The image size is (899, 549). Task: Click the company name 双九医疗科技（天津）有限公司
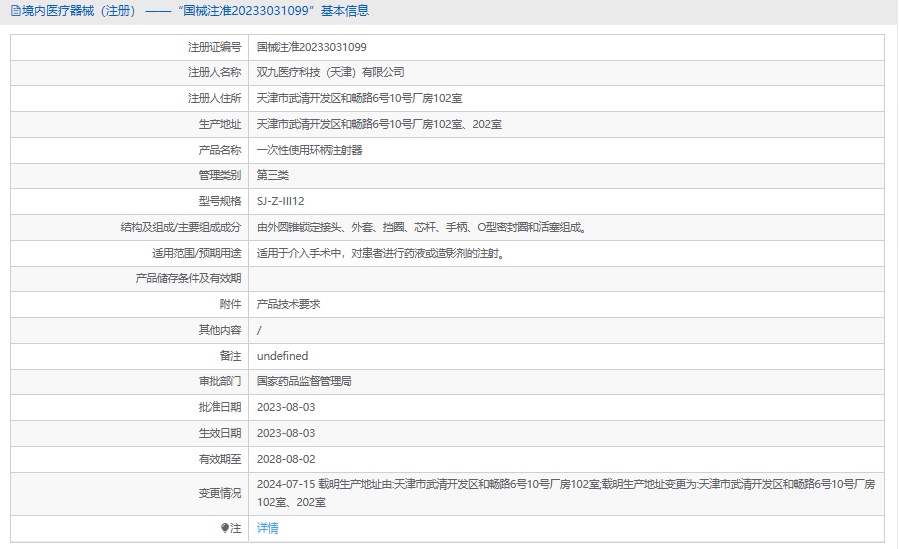[330, 72]
